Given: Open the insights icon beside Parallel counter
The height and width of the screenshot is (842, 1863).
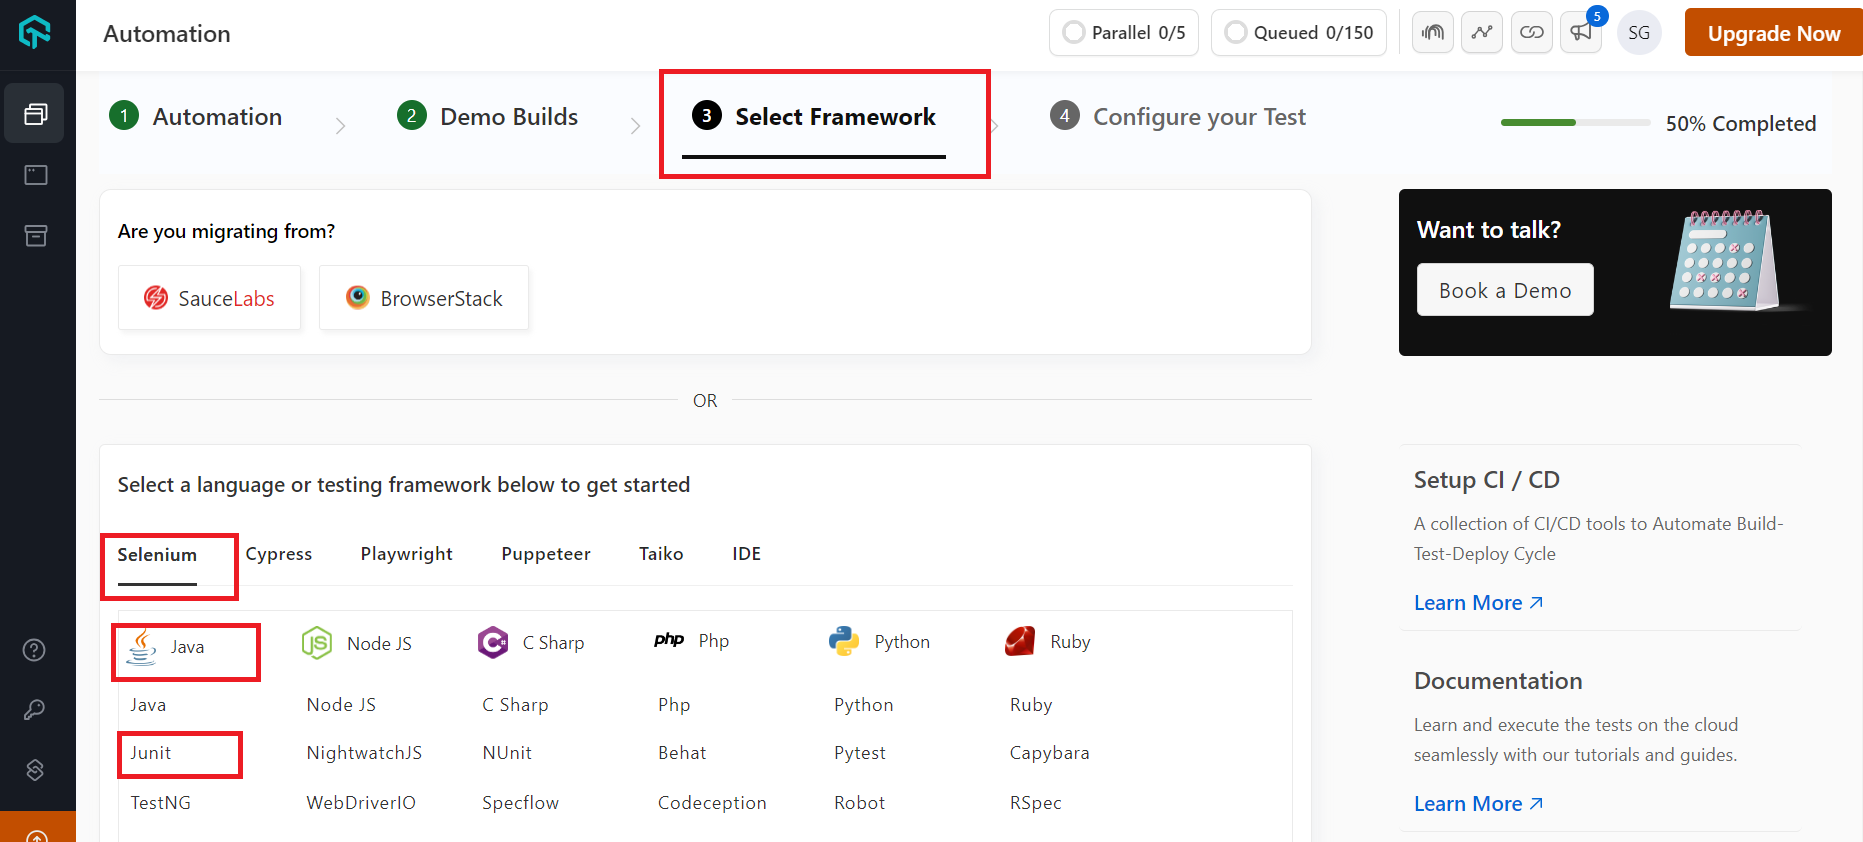Looking at the screenshot, I should 1432,32.
